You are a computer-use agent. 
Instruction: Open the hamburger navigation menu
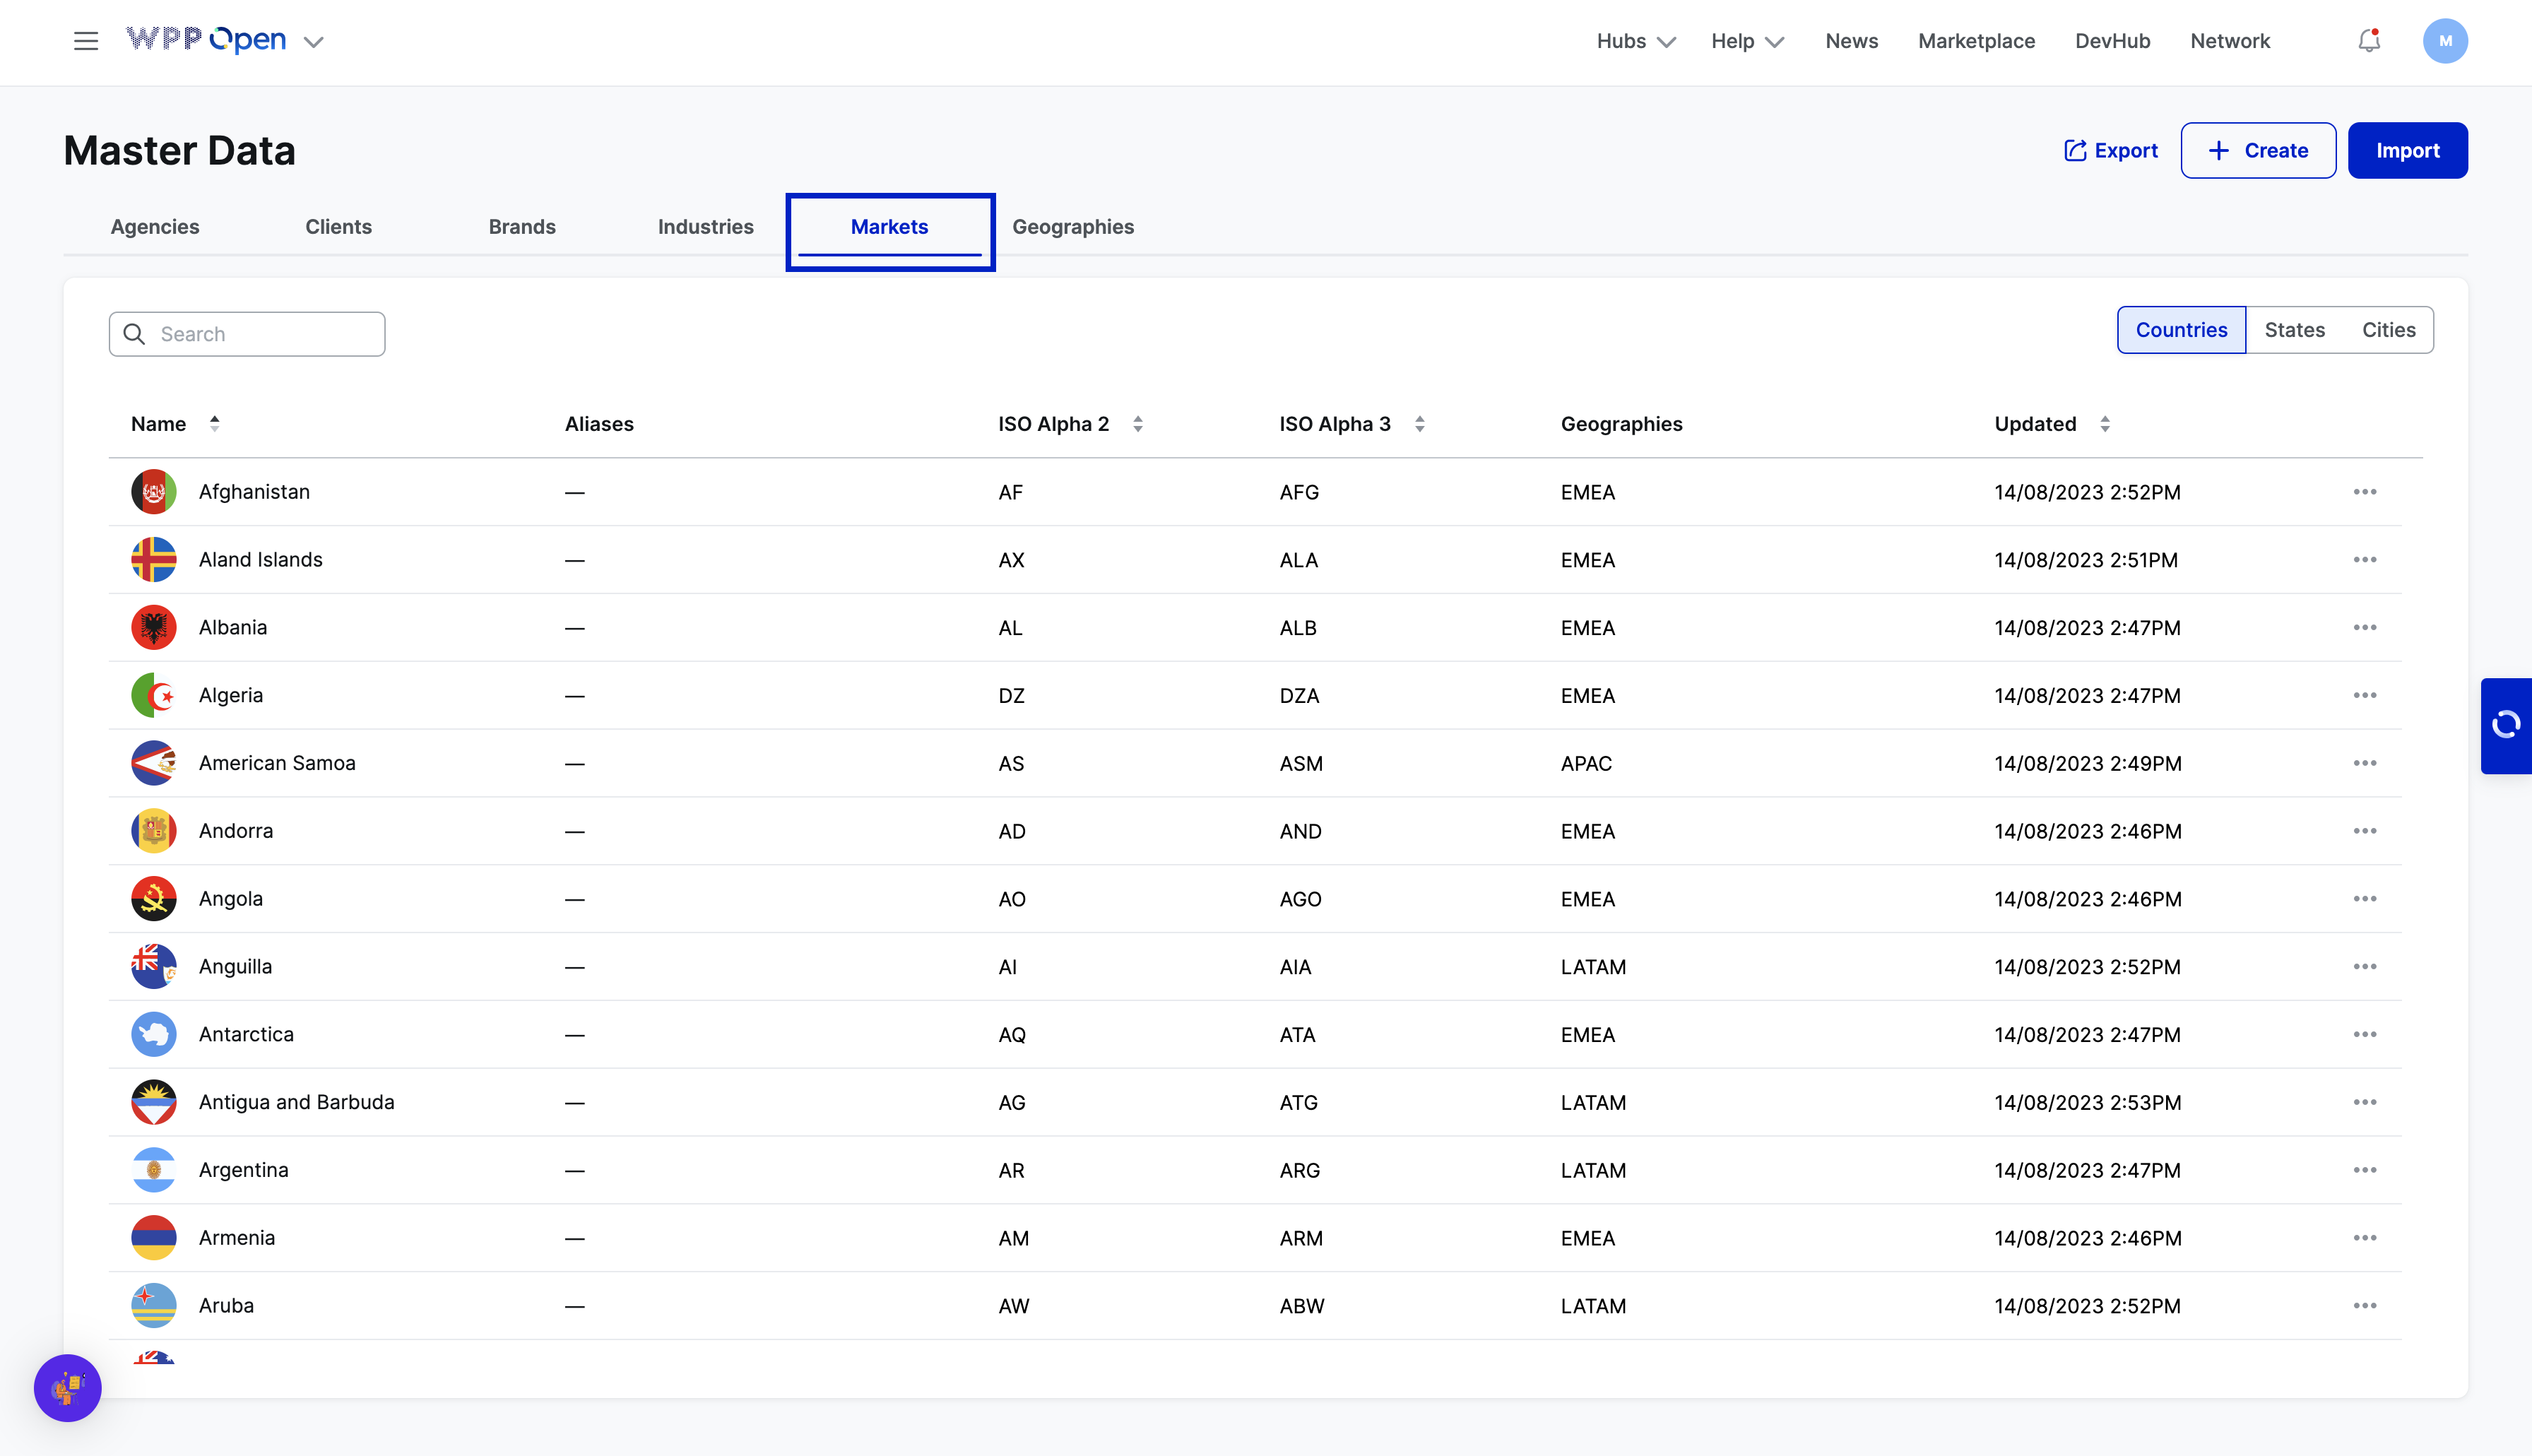coord(86,41)
